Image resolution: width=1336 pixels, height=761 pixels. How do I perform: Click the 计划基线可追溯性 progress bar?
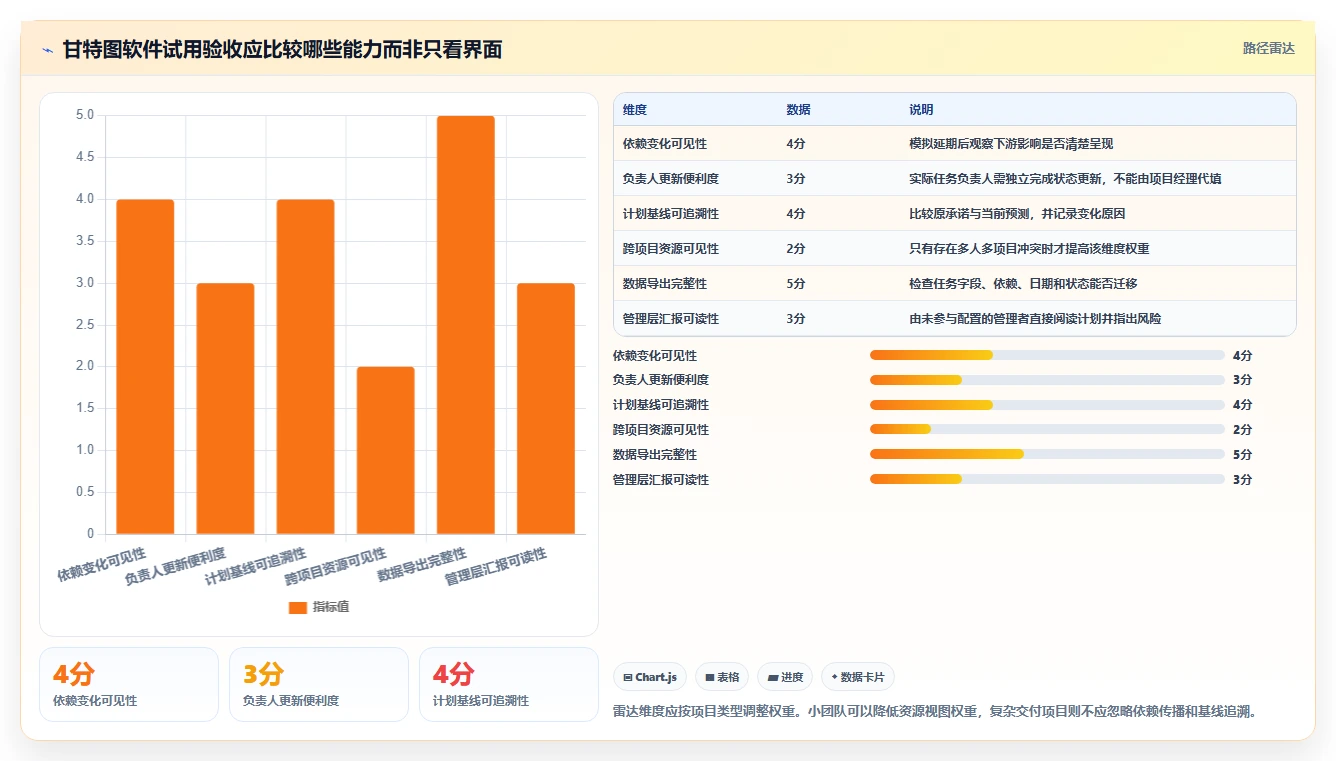click(x=1047, y=405)
